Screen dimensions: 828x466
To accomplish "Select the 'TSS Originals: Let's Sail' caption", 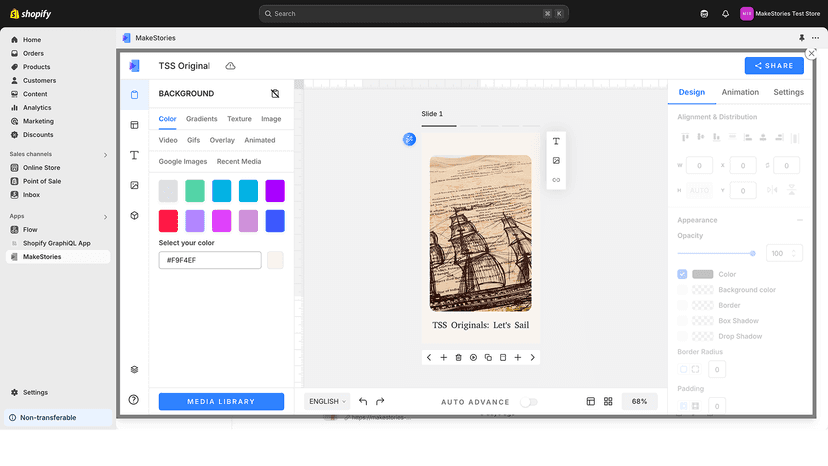I will pyautogui.click(x=481, y=325).
